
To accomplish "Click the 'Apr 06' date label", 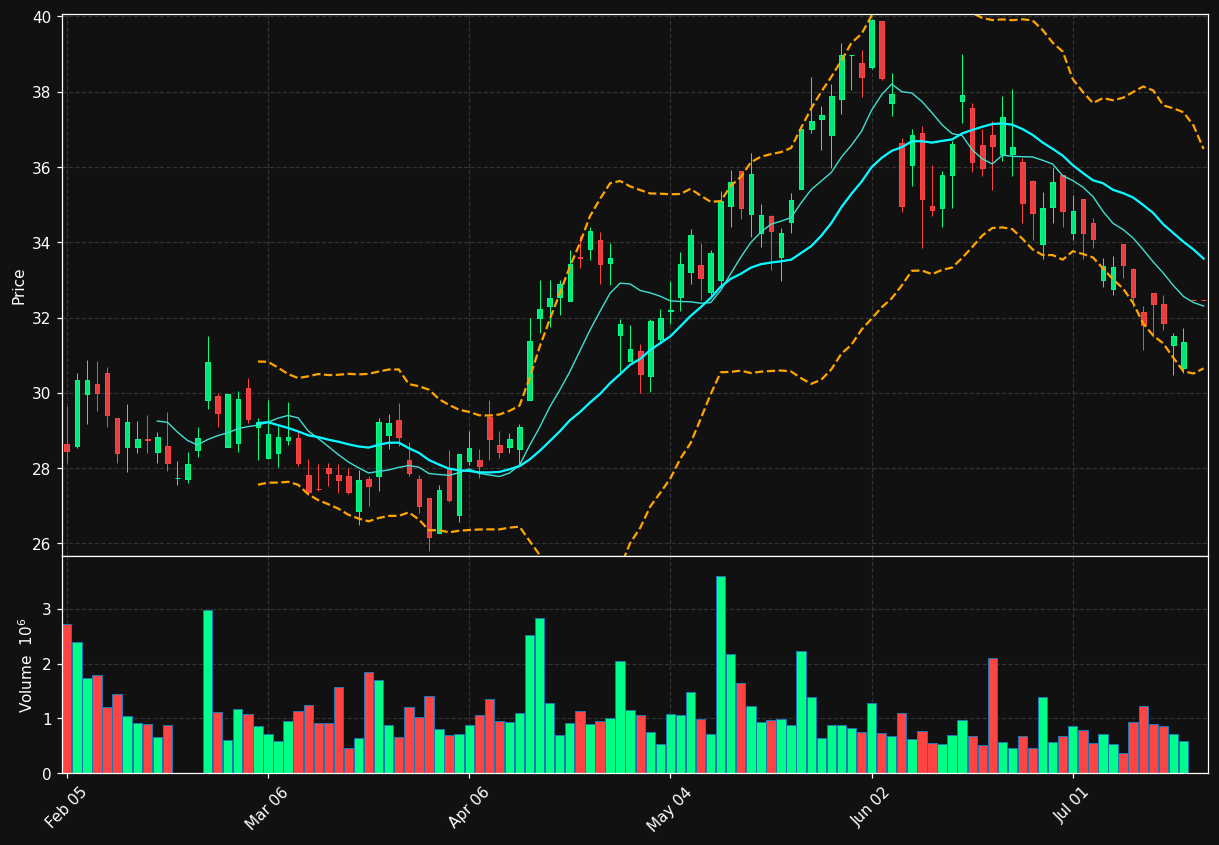I will pyautogui.click(x=468, y=808).
